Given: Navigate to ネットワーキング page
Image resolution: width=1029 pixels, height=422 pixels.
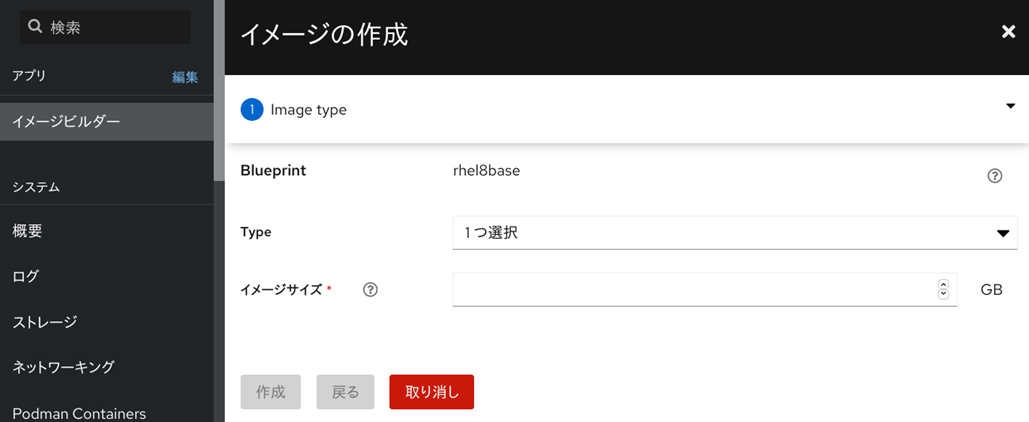Looking at the screenshot, I should 63,367.
